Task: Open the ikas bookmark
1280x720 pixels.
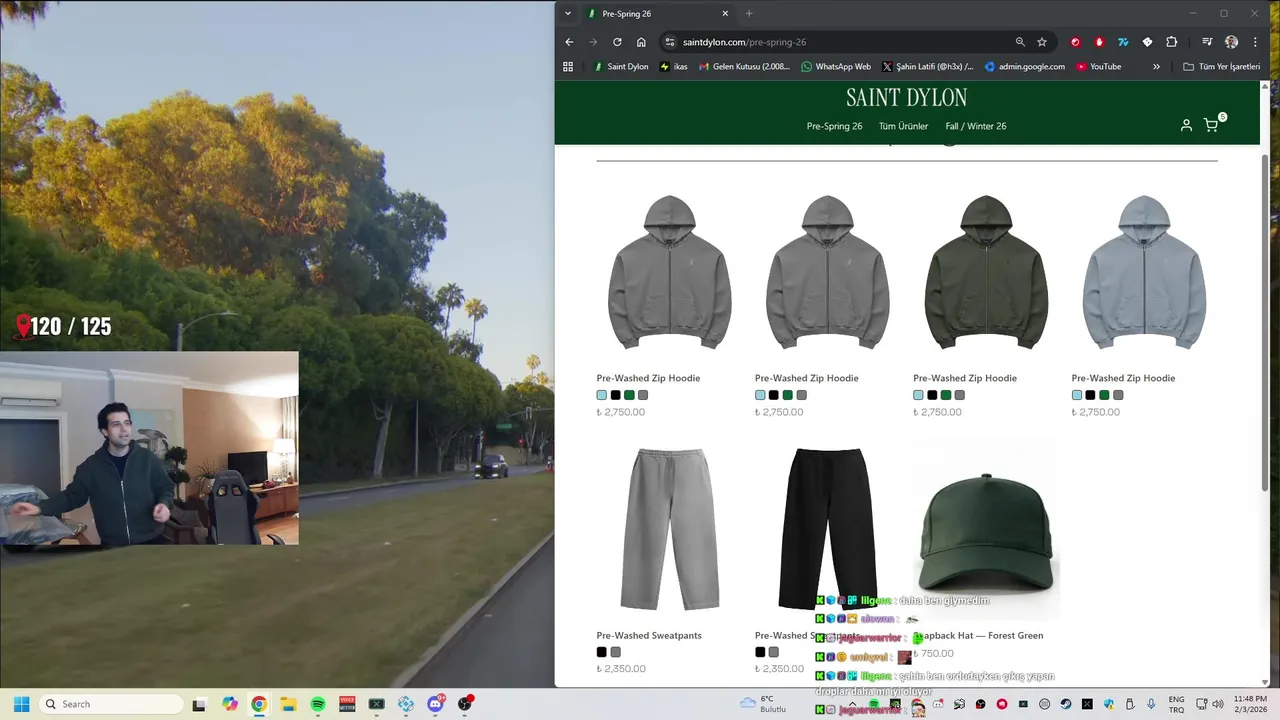Action: 674,67
